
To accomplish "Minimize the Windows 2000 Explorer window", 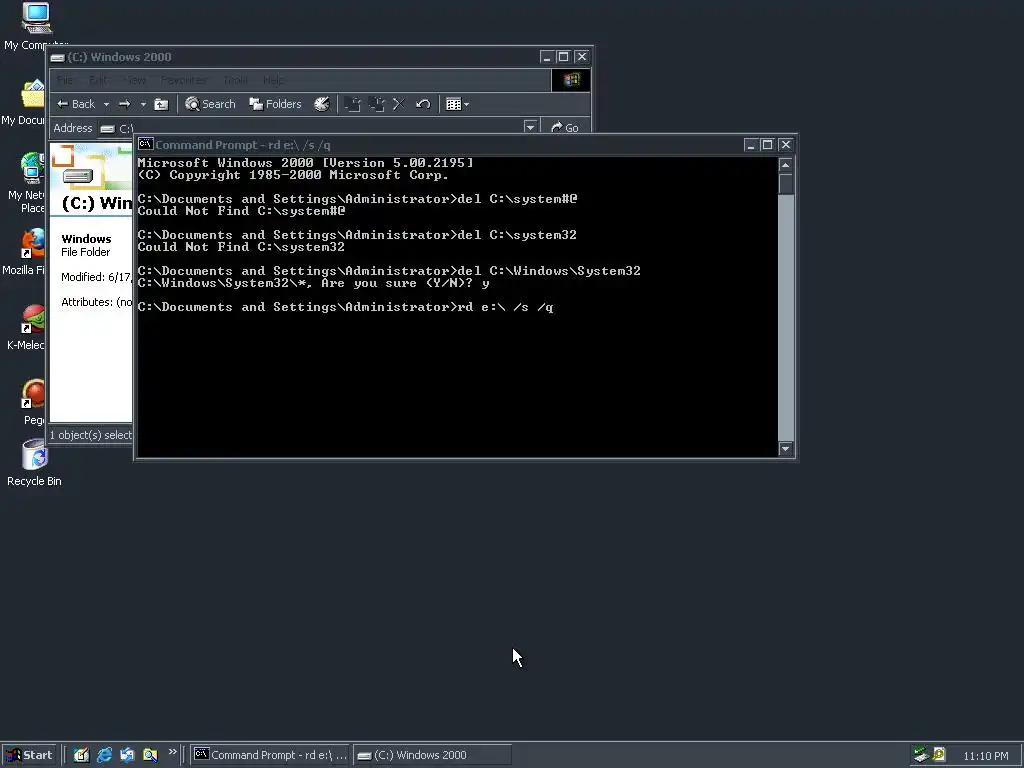I will coord(547,57).
